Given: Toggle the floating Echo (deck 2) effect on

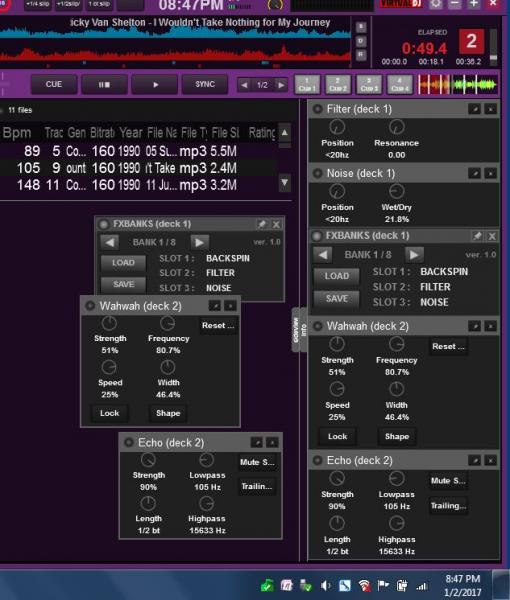Looking at the screenshot, I should 129,443.
